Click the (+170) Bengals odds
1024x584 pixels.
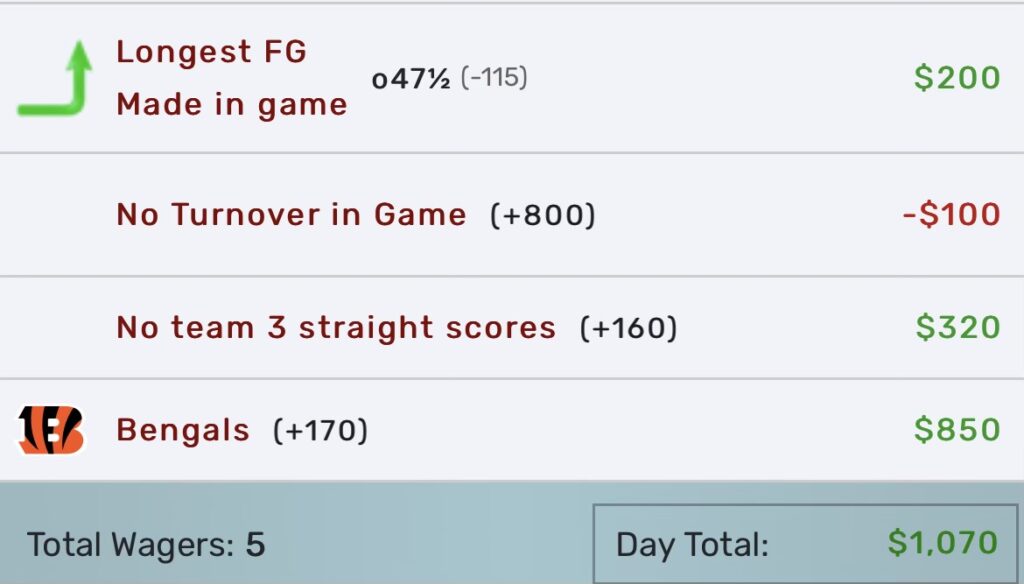[x=320, y=430]
